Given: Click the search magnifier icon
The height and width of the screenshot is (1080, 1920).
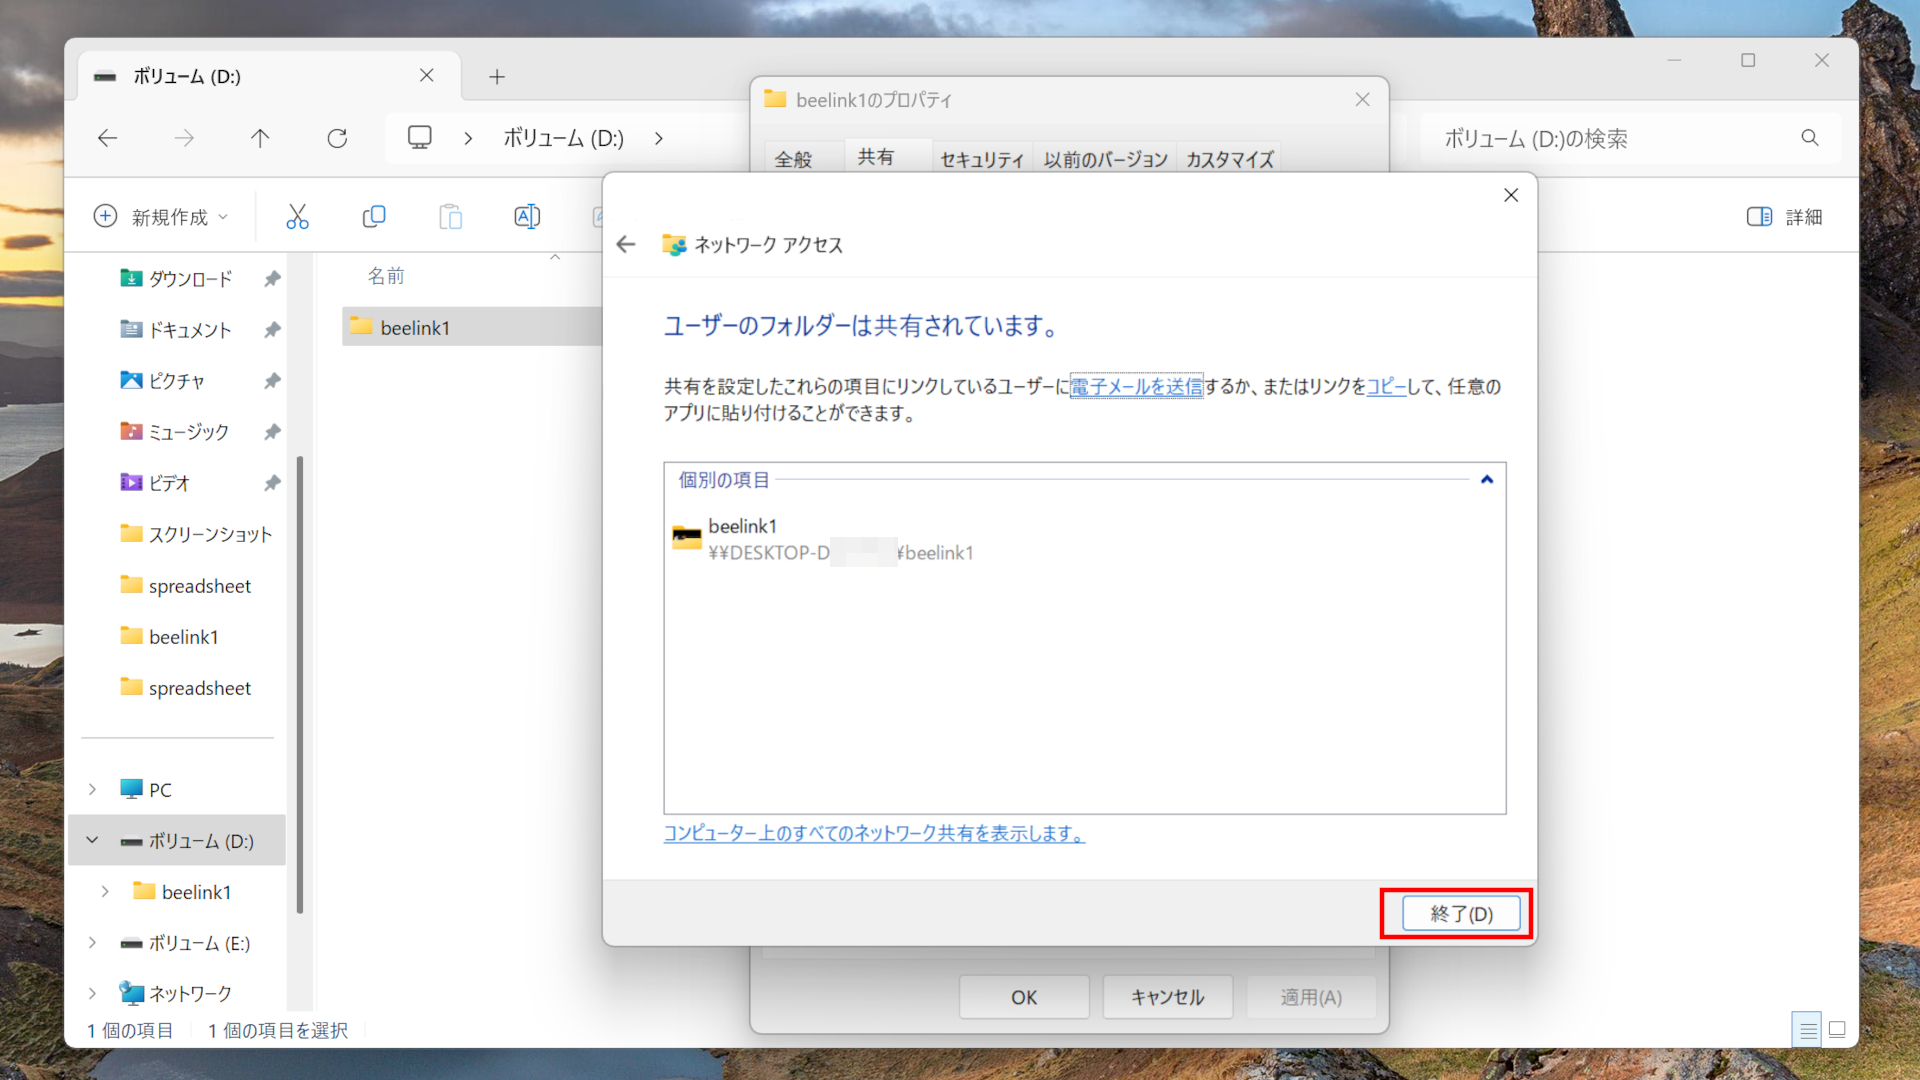Looking at the screenshot, I should [x=1810, y=138].
